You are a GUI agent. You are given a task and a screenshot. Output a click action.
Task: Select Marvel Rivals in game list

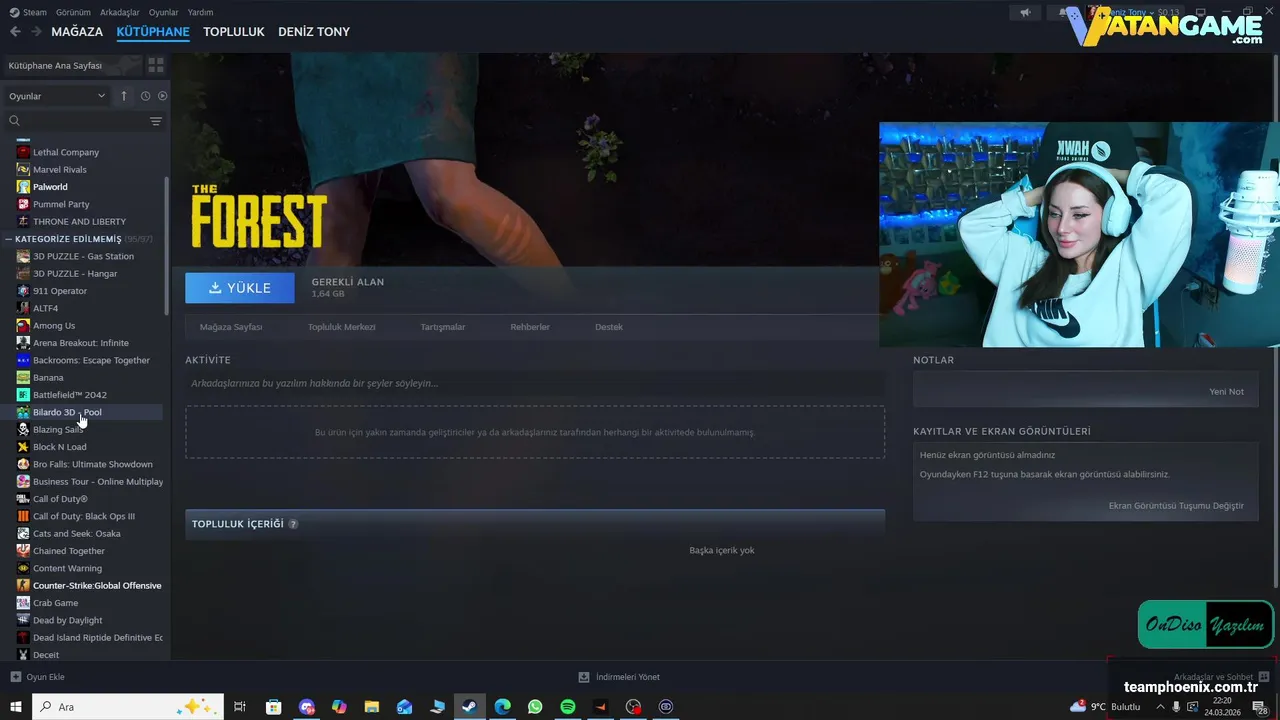point(60,170)
